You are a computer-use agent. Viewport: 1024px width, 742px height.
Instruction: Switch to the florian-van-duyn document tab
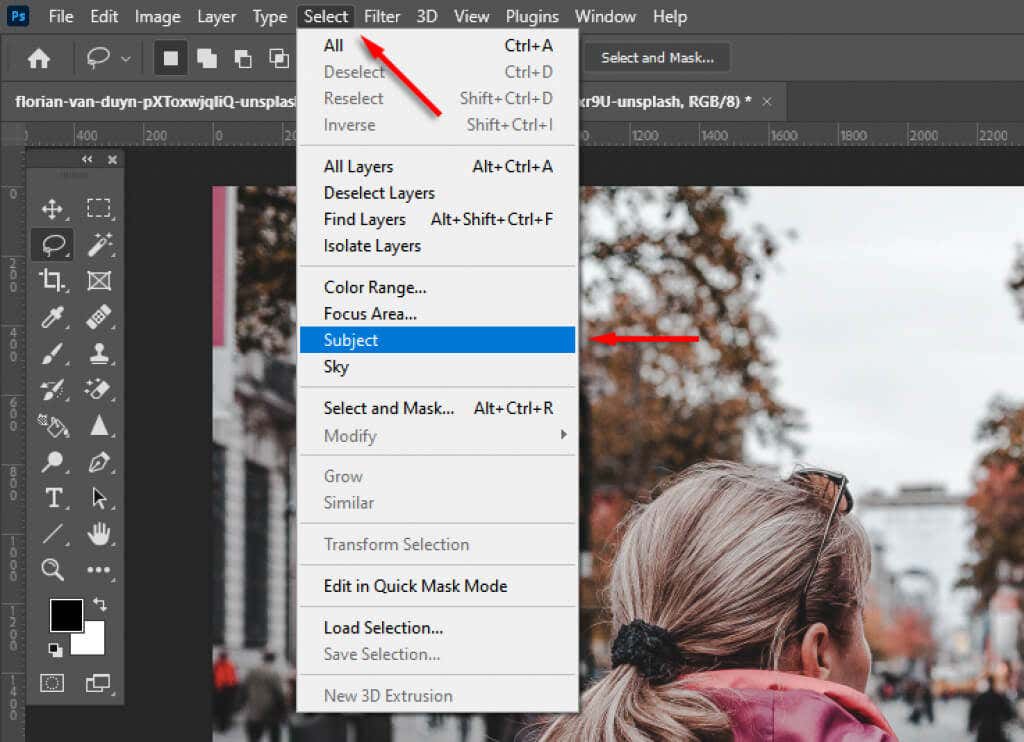click(150, 101)
